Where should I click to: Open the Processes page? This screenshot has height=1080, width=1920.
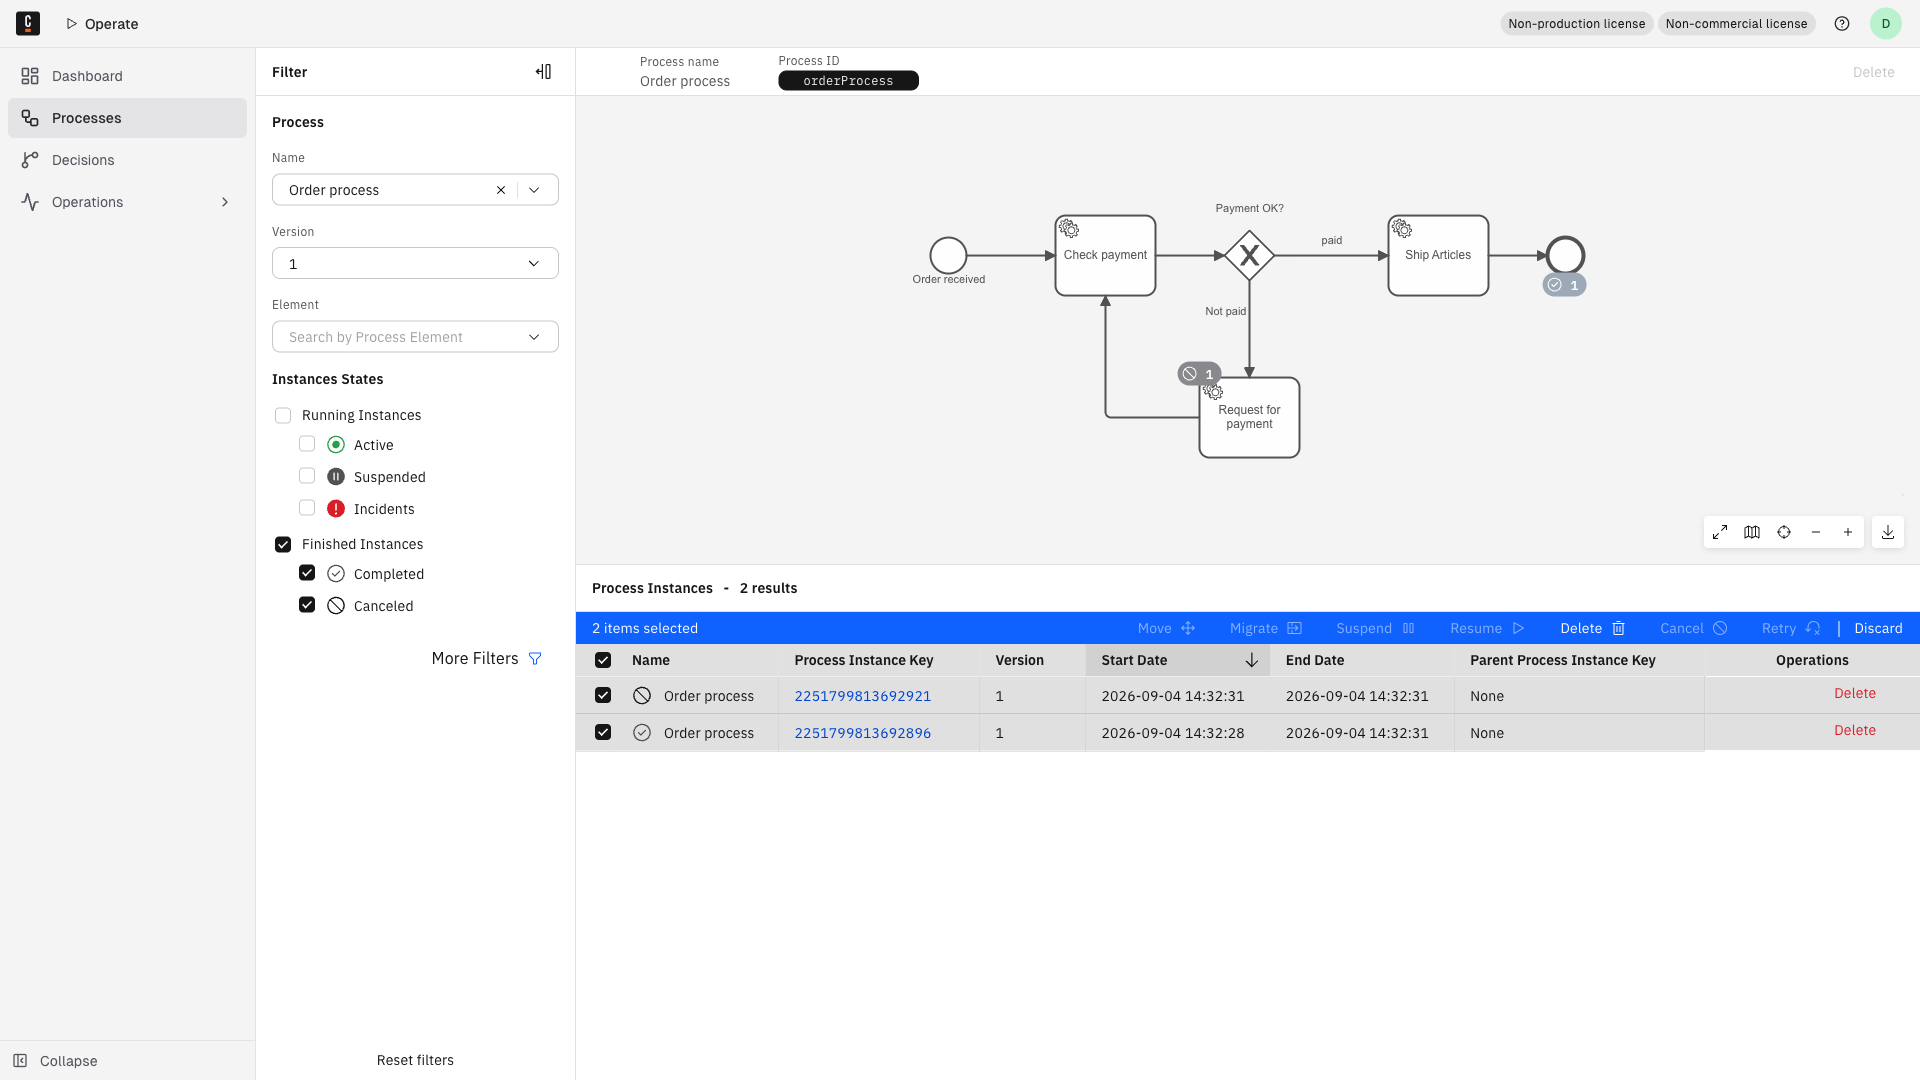127,118
